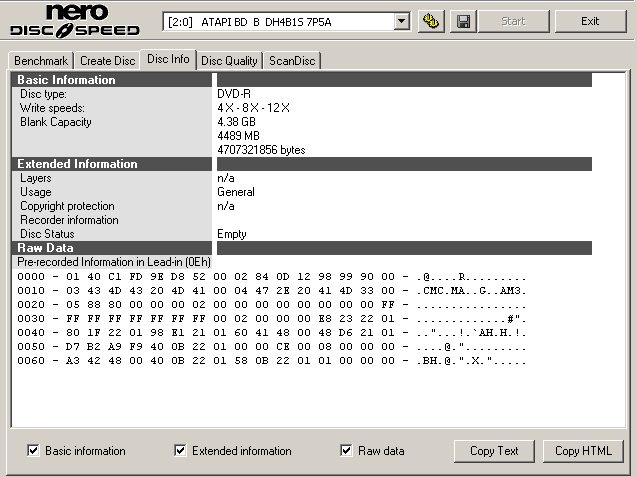Click the 4707321856 bytes value
Viewport: 637px width, 477px height.
(261, 150)
